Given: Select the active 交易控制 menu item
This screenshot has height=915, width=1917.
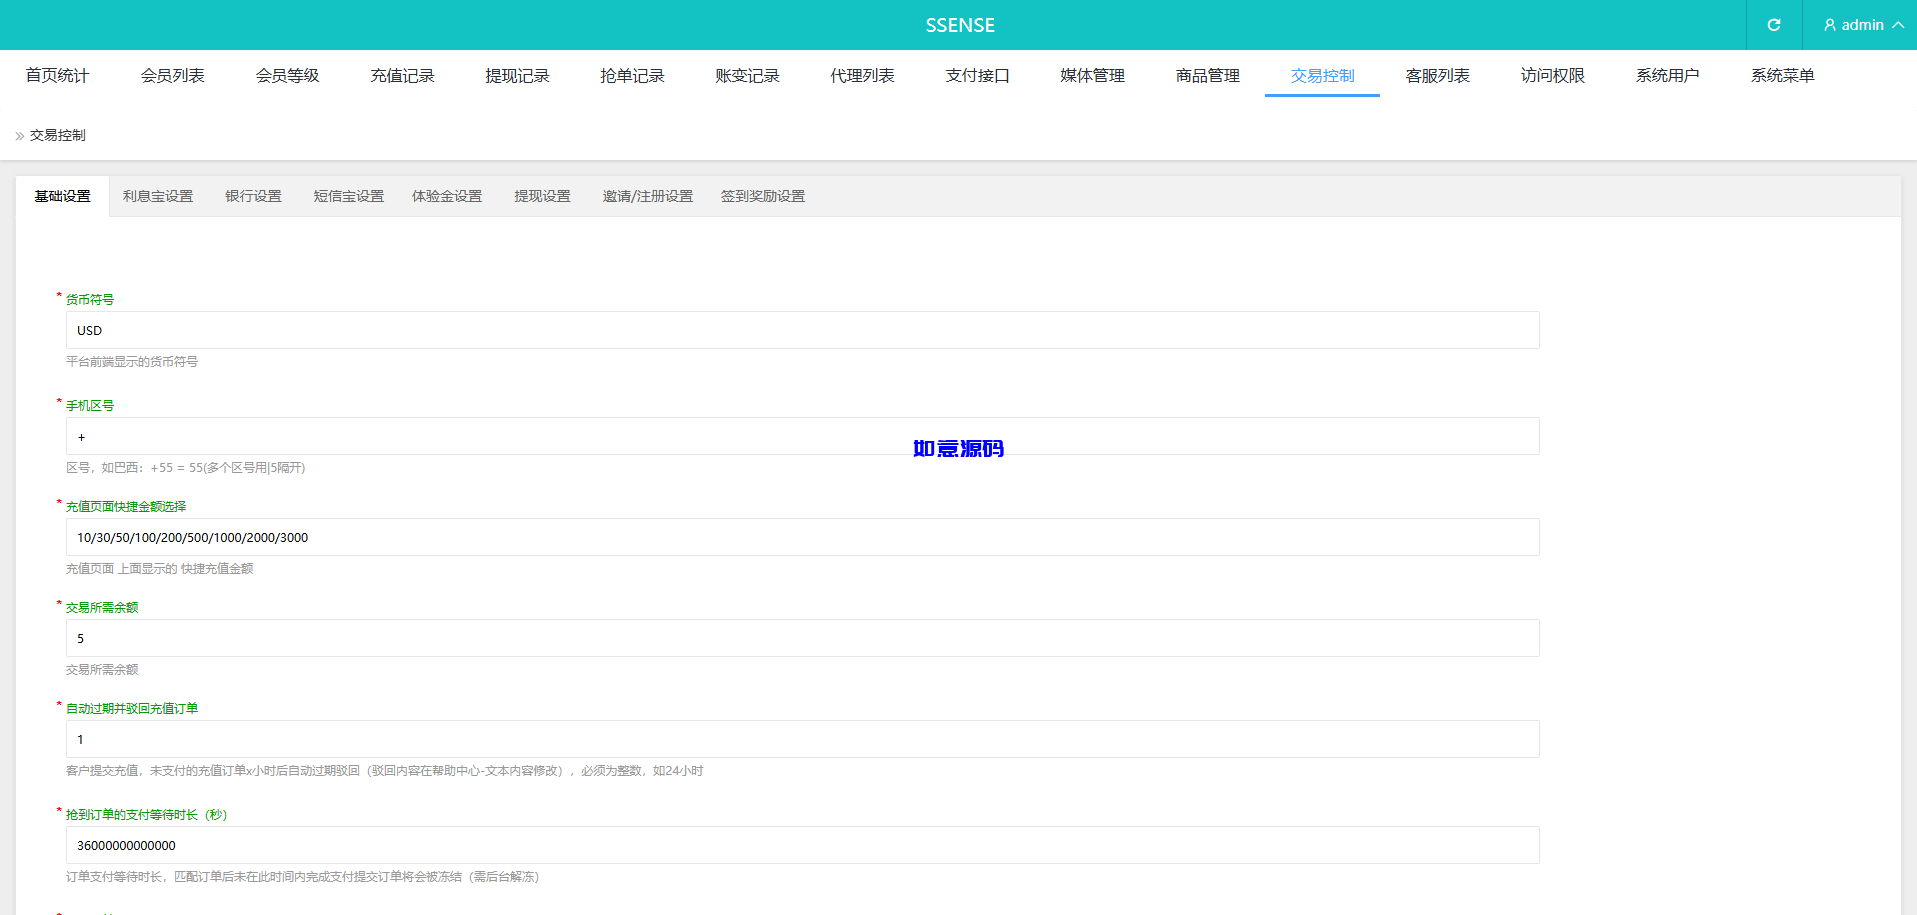Looking at the screenshot, I should (x=1322, y=76).
